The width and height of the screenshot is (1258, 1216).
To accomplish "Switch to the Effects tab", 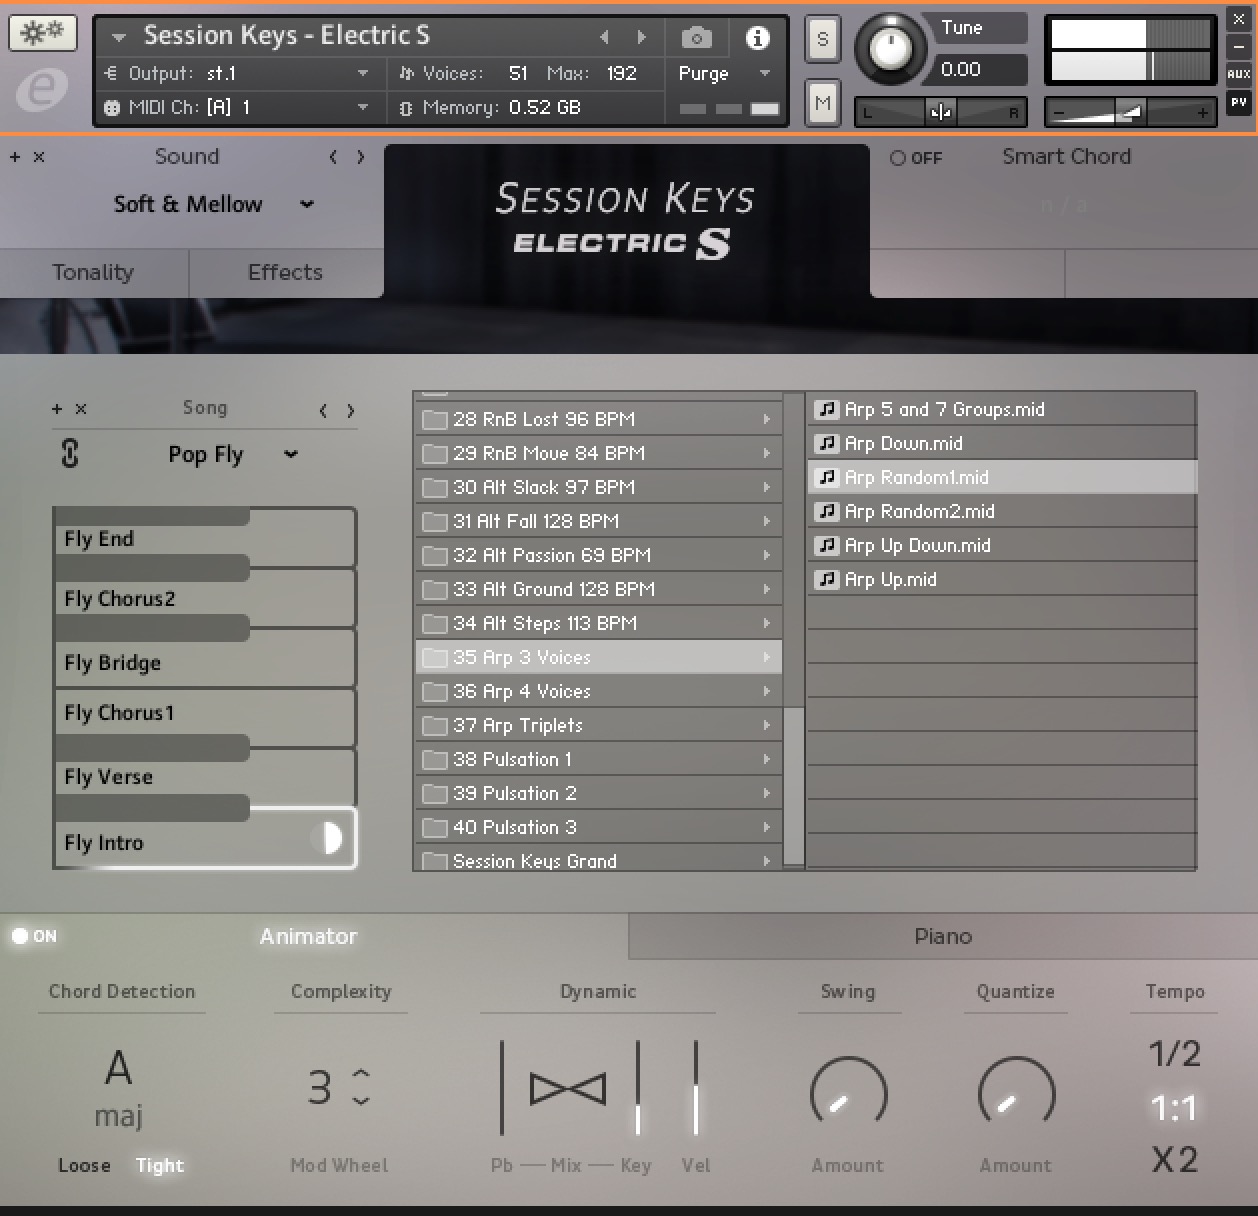I will (285, 272).
